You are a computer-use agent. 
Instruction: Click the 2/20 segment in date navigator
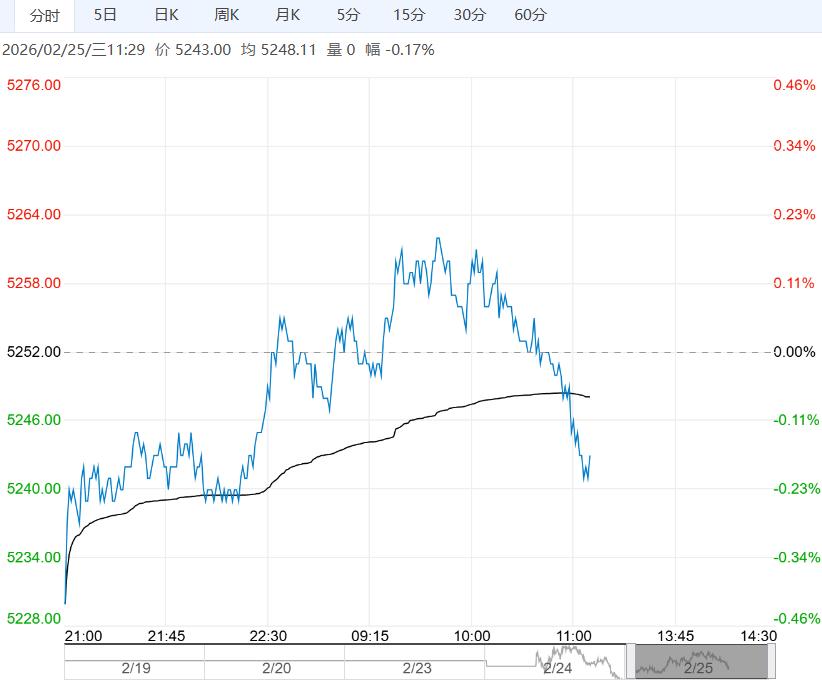click(x=275, y=667)
